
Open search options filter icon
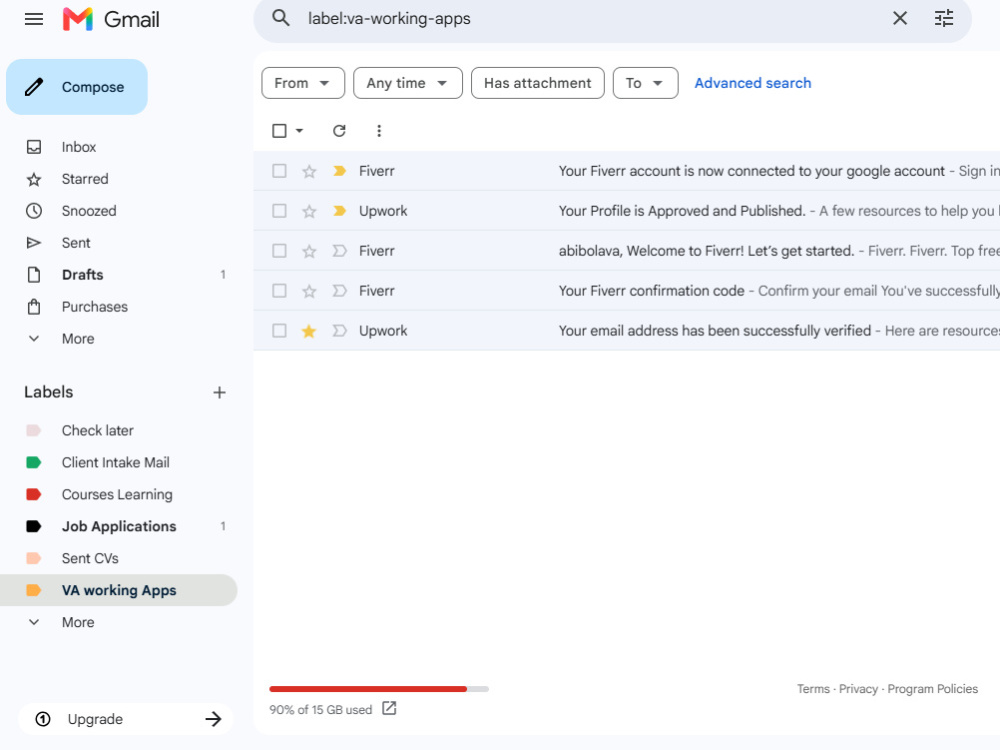944,18
